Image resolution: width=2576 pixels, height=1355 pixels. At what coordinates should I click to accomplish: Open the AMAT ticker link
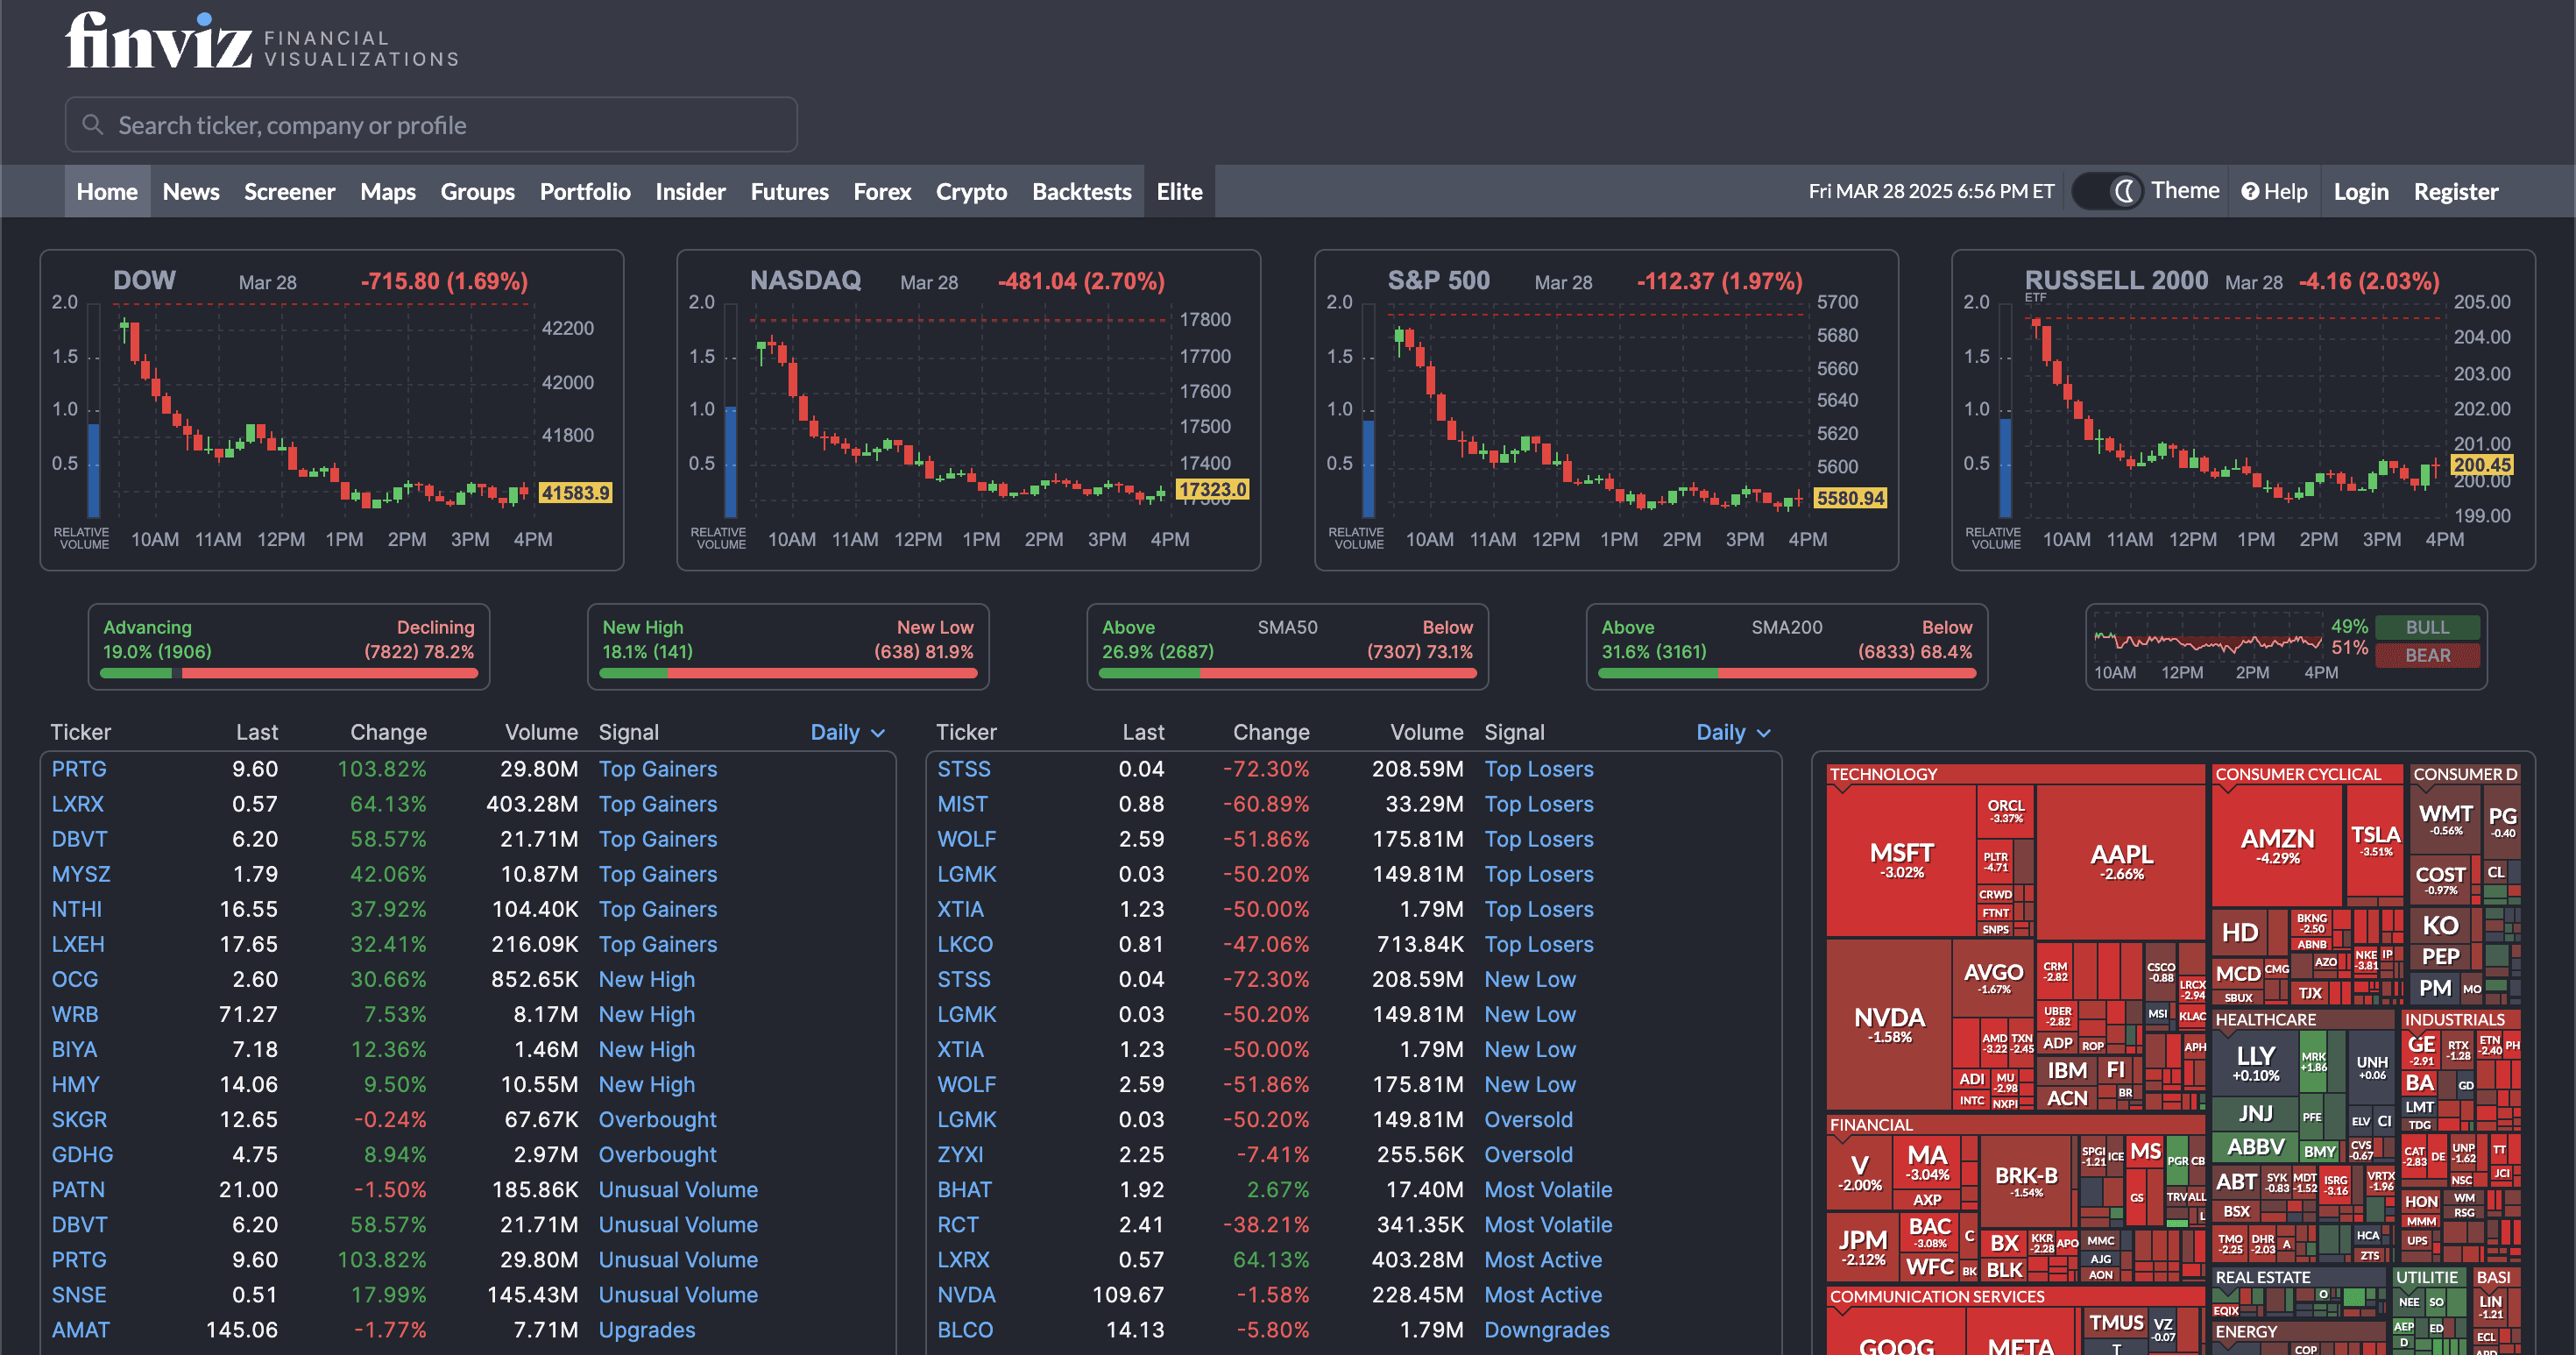click(x=81, y=1330)
